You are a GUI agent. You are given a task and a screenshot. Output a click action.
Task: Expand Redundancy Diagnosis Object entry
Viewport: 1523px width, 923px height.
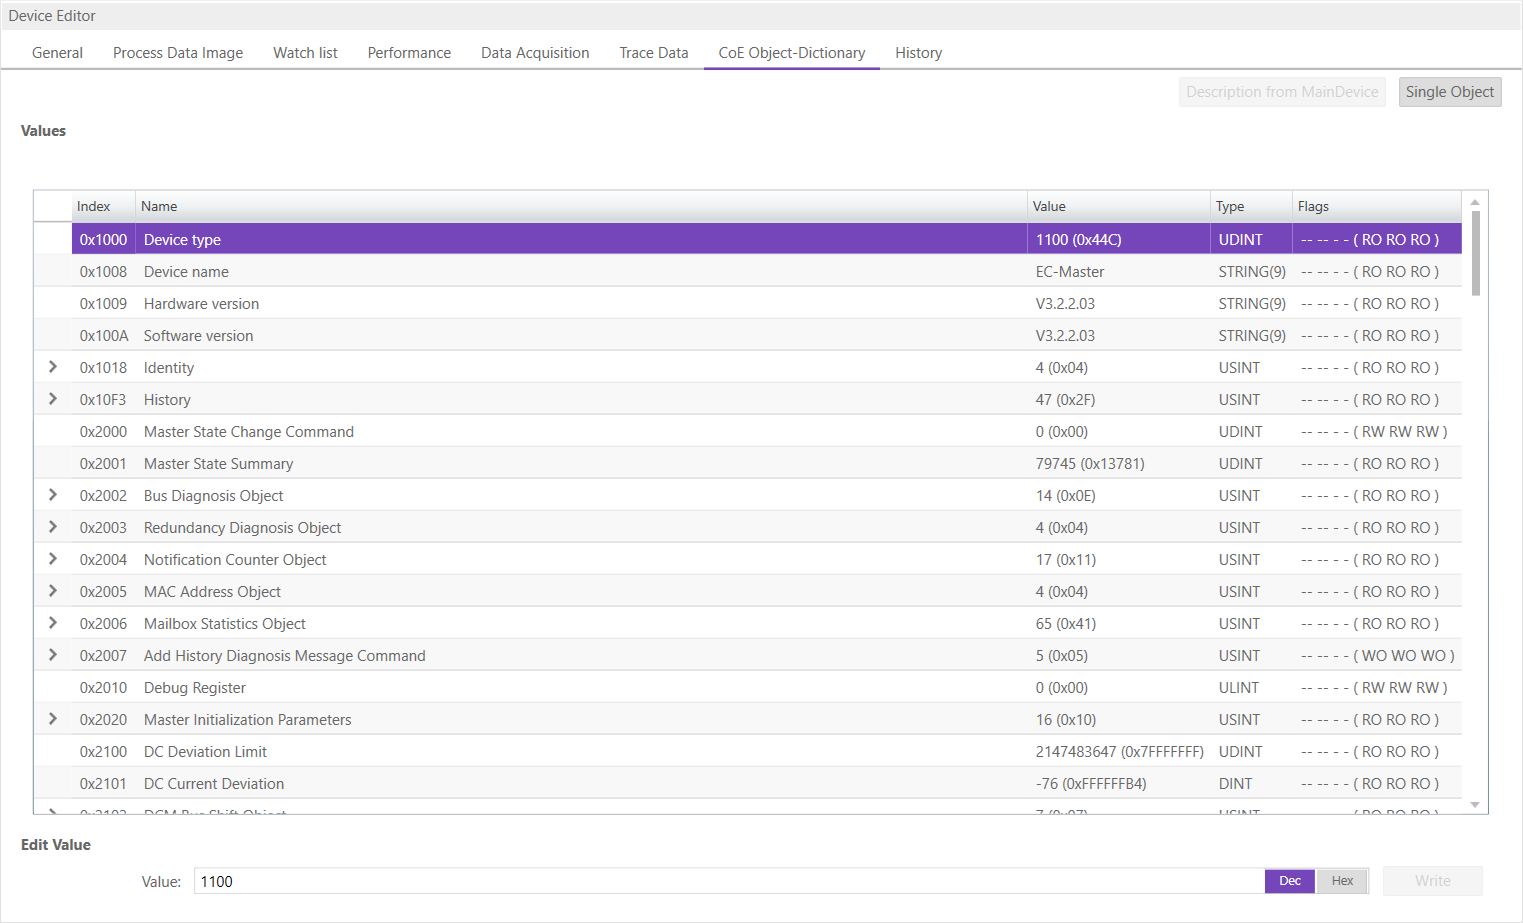point(53,527)
